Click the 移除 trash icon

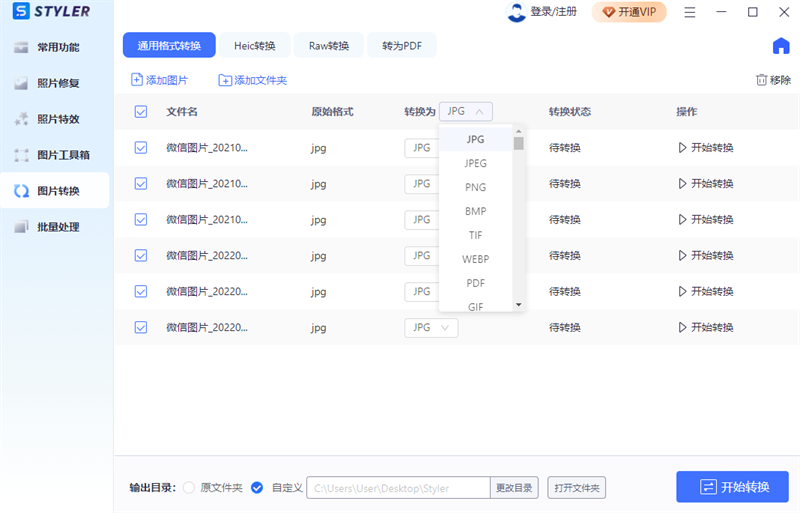coord(761,80)
